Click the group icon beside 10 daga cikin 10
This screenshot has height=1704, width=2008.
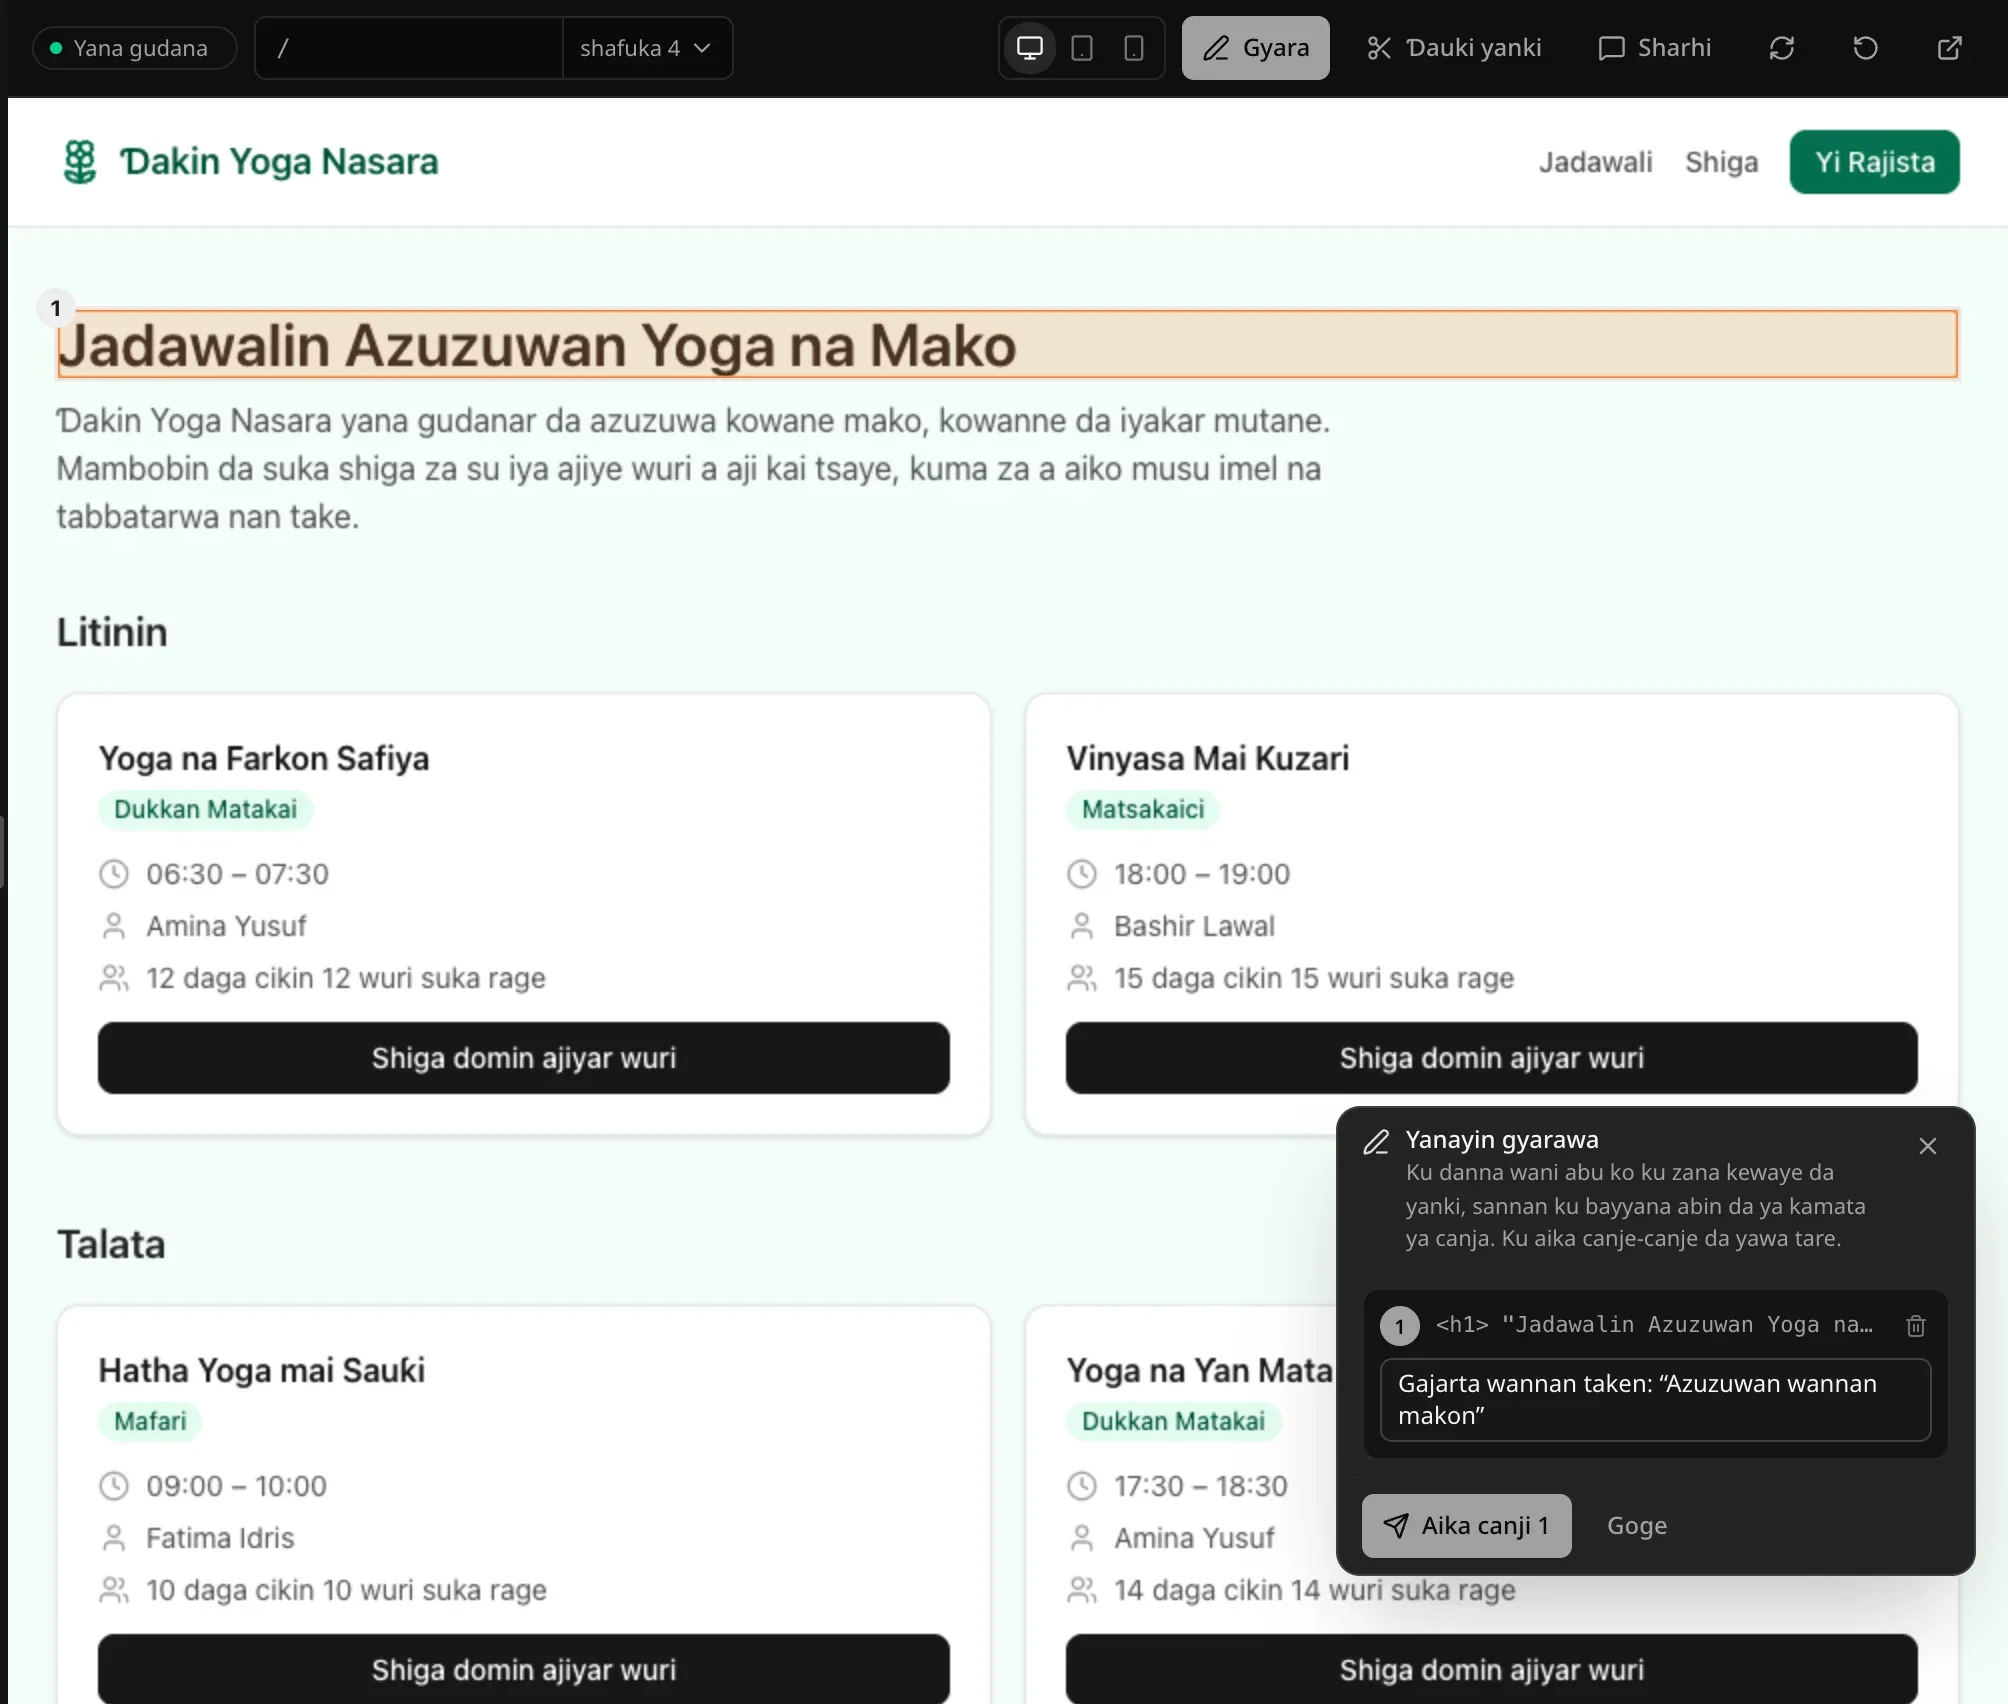pyautogui.click(x=114, y=1590)
